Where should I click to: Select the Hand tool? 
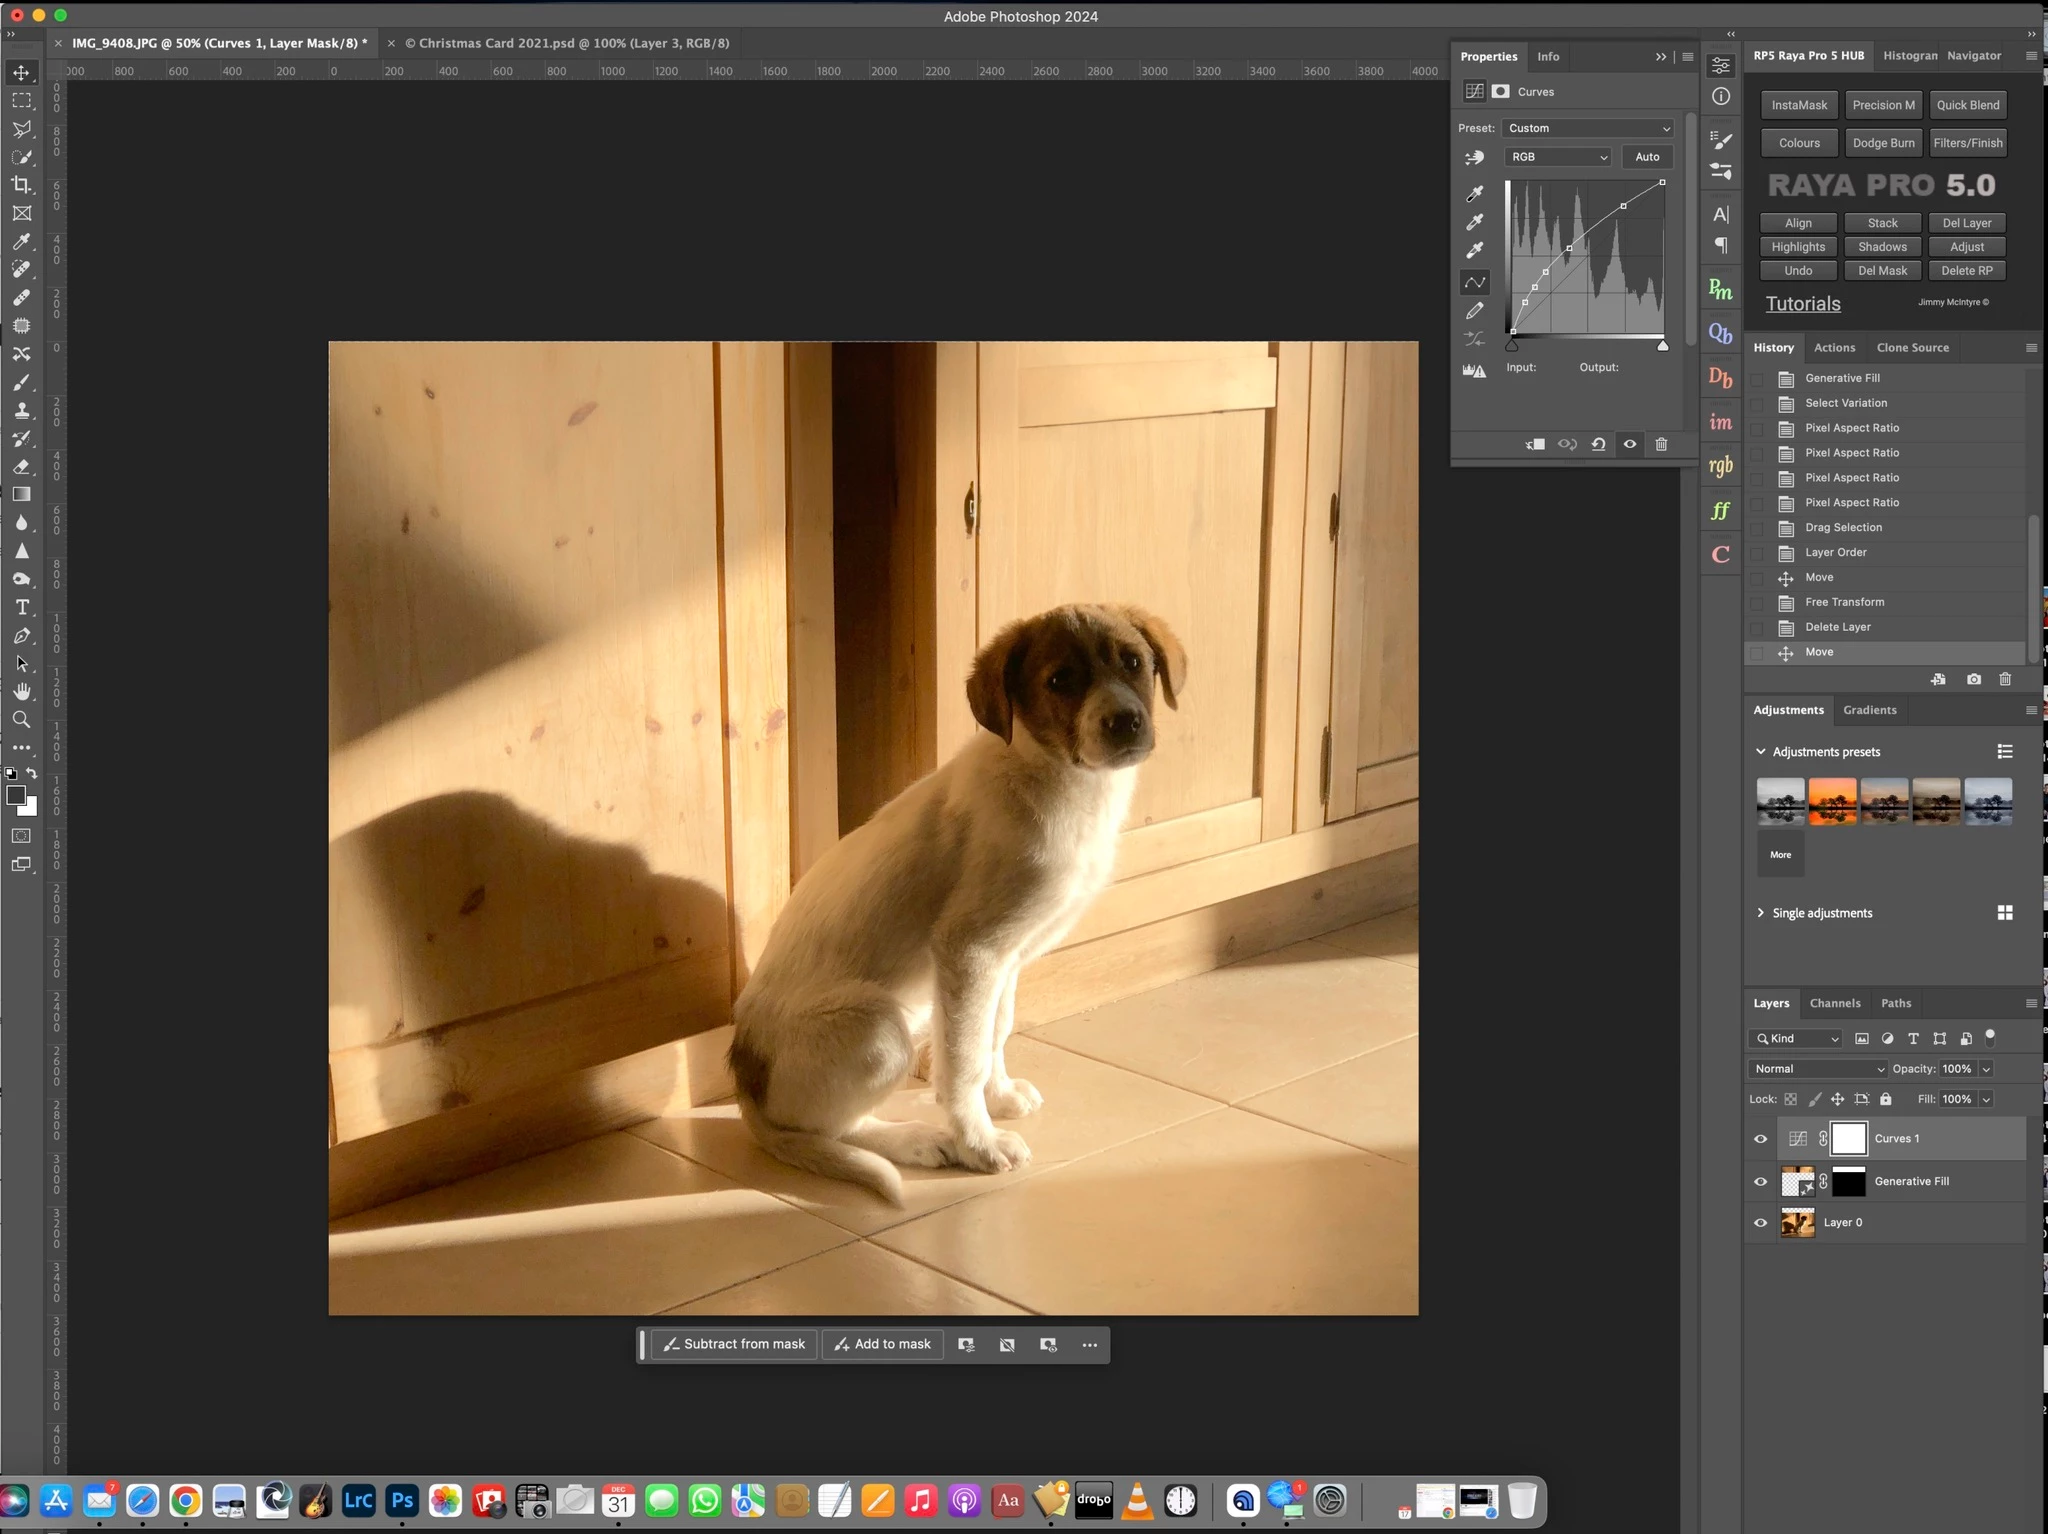(21, 691)
